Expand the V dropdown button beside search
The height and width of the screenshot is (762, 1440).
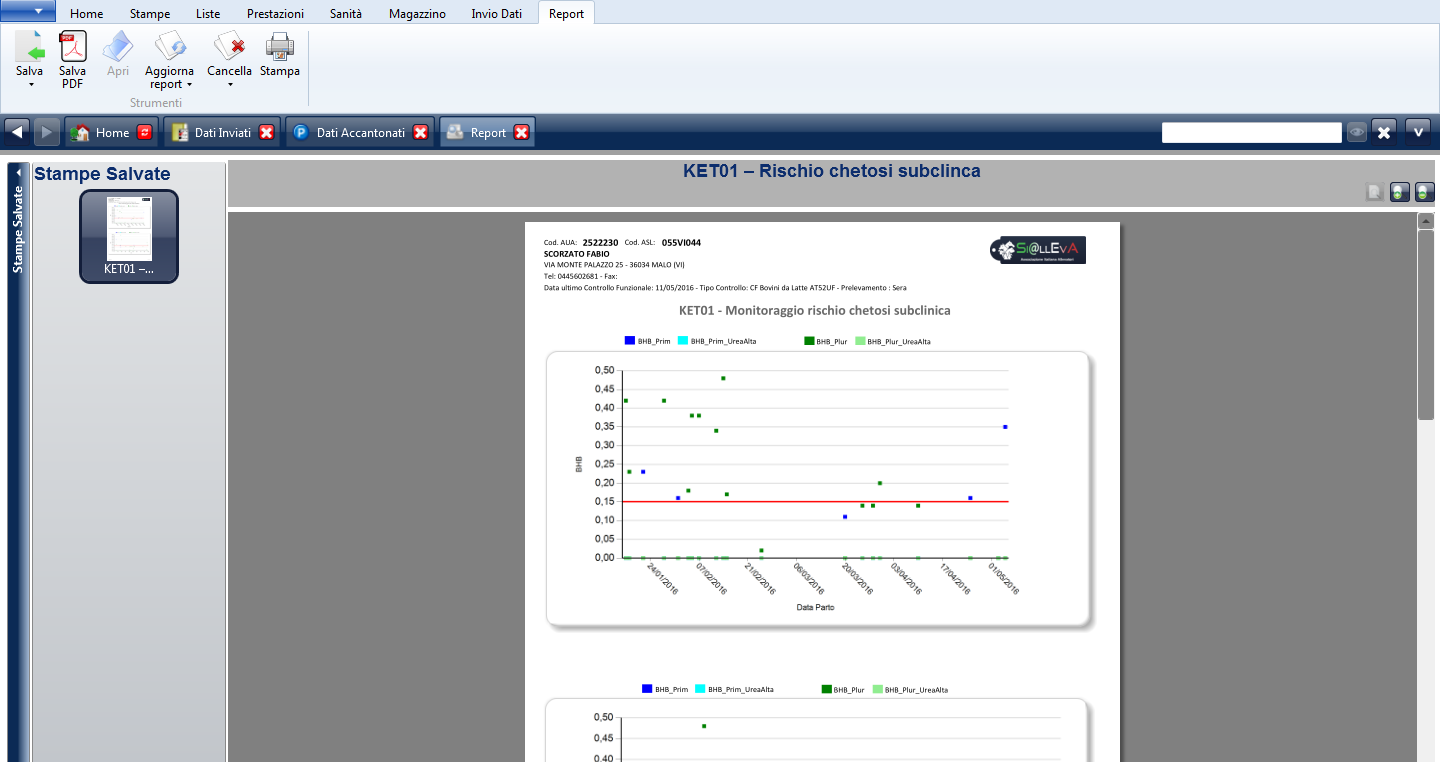coord(1418,132)
